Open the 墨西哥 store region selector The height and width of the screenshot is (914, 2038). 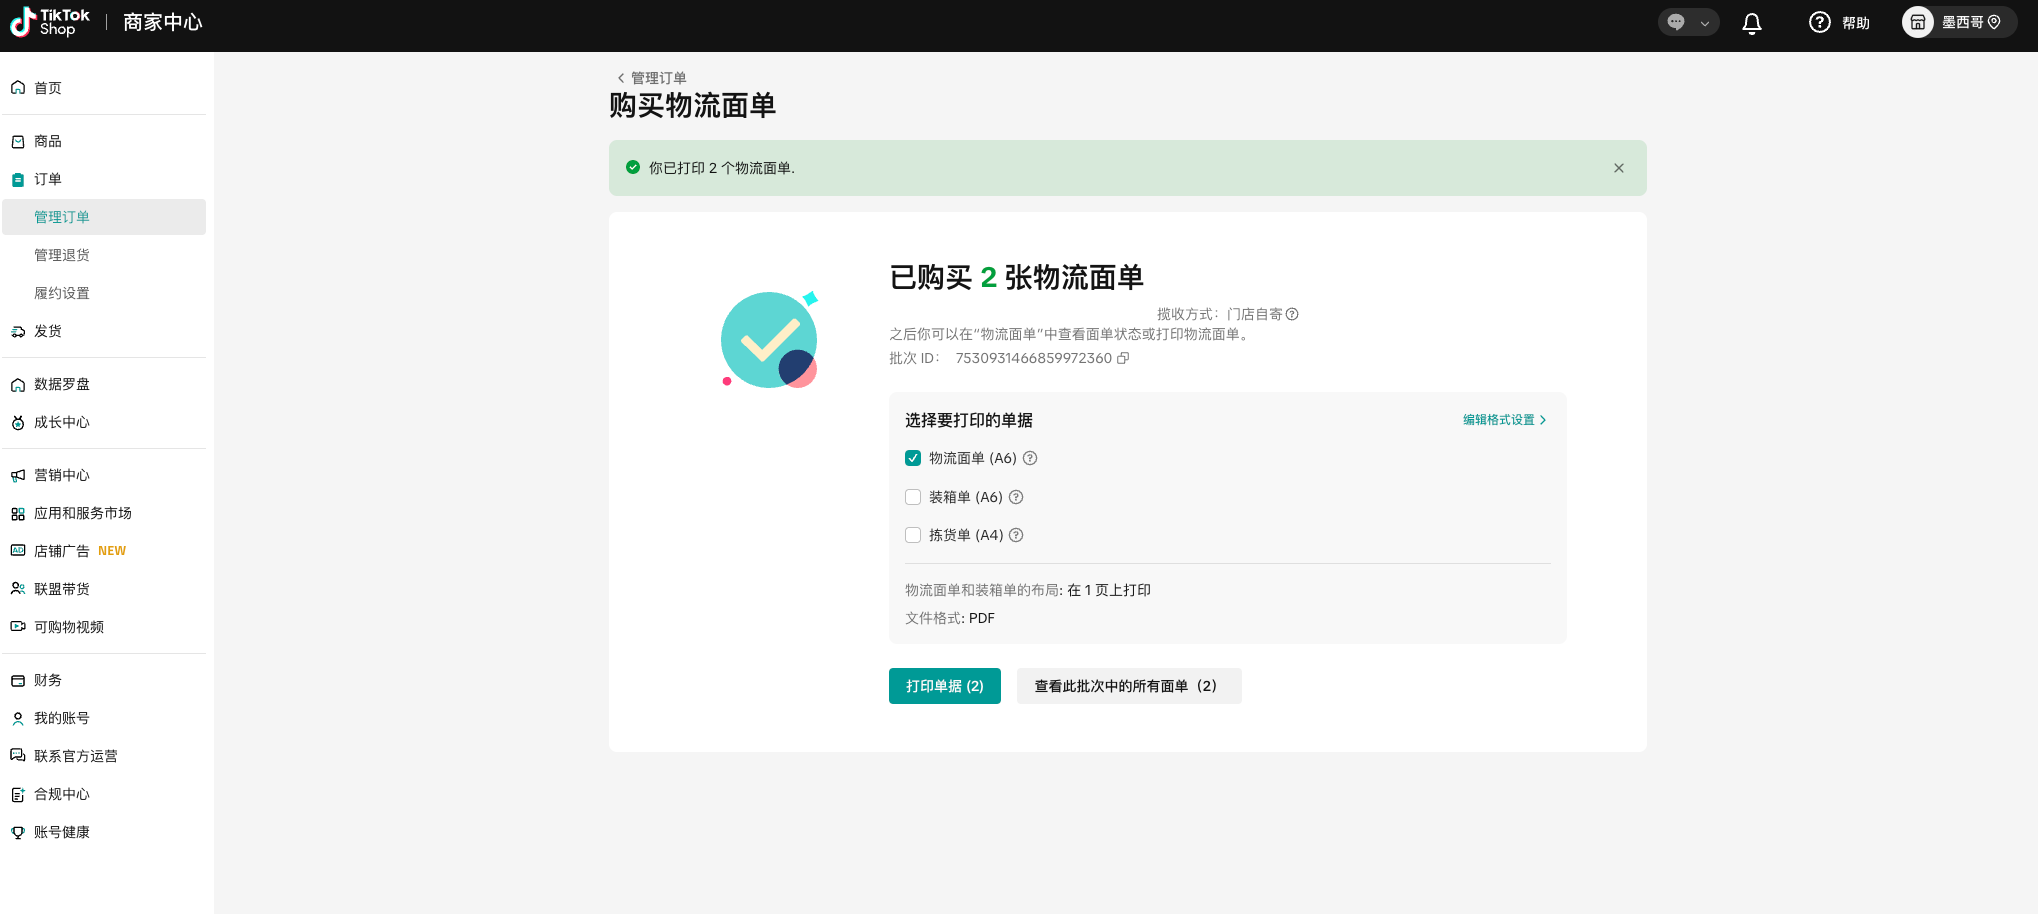(1958, 22)
